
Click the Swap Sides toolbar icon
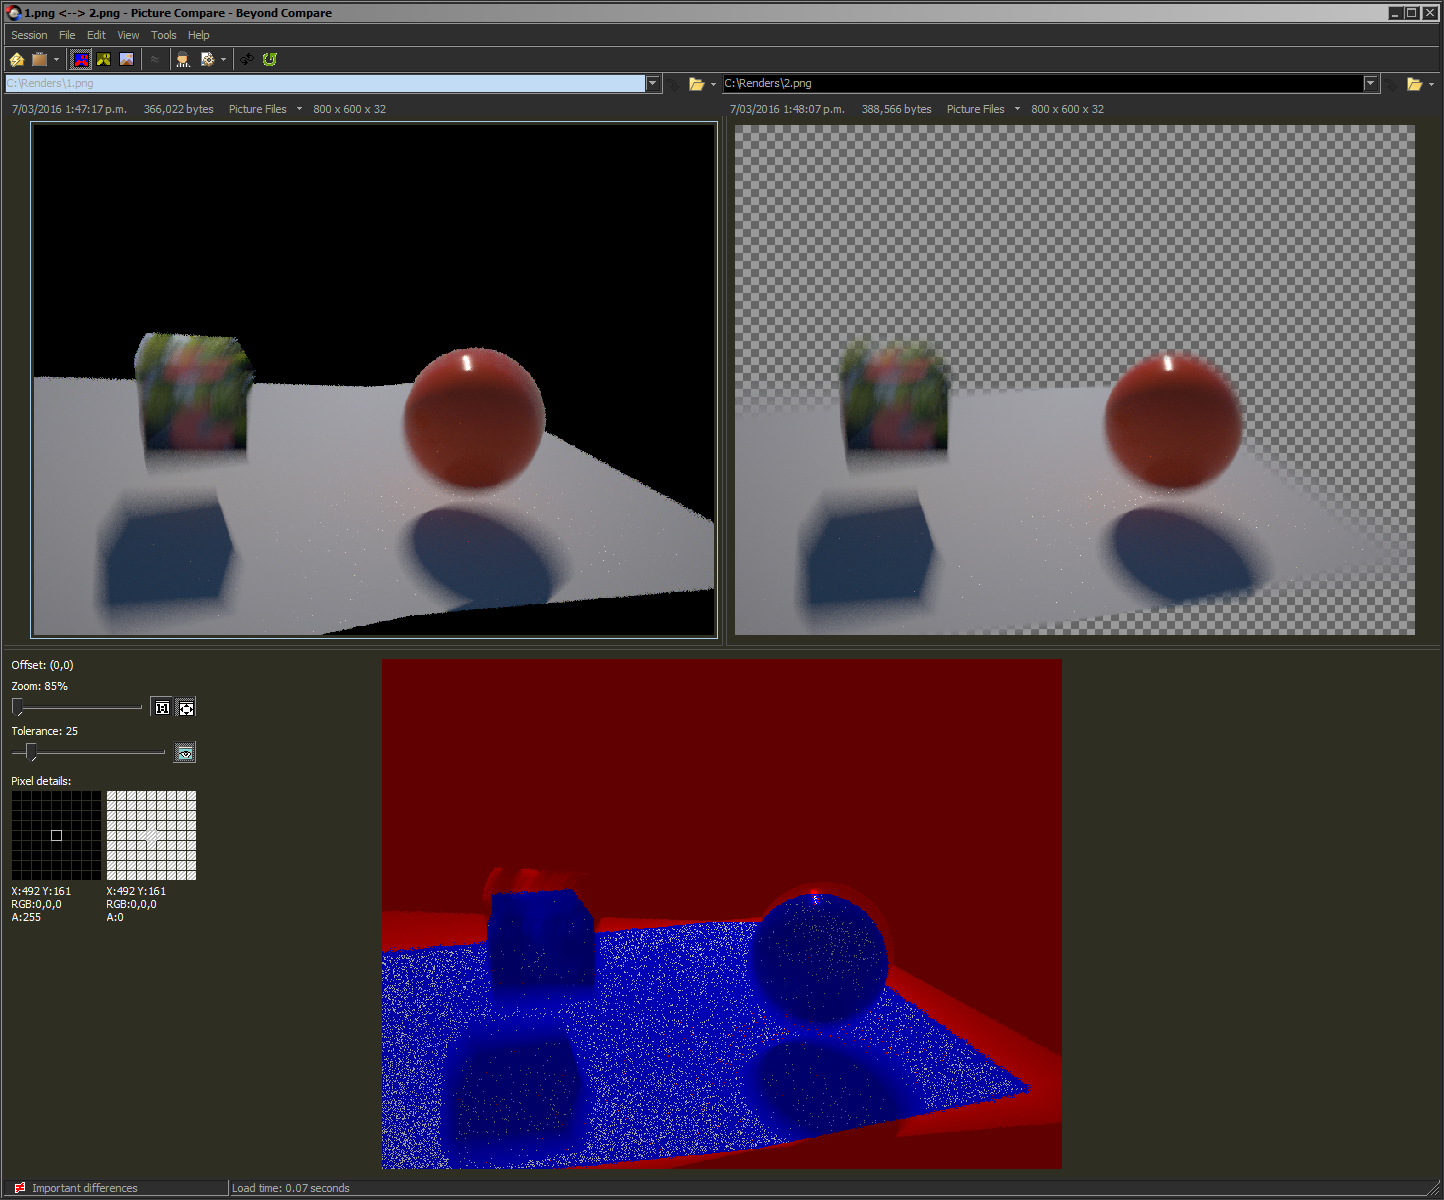247,60
